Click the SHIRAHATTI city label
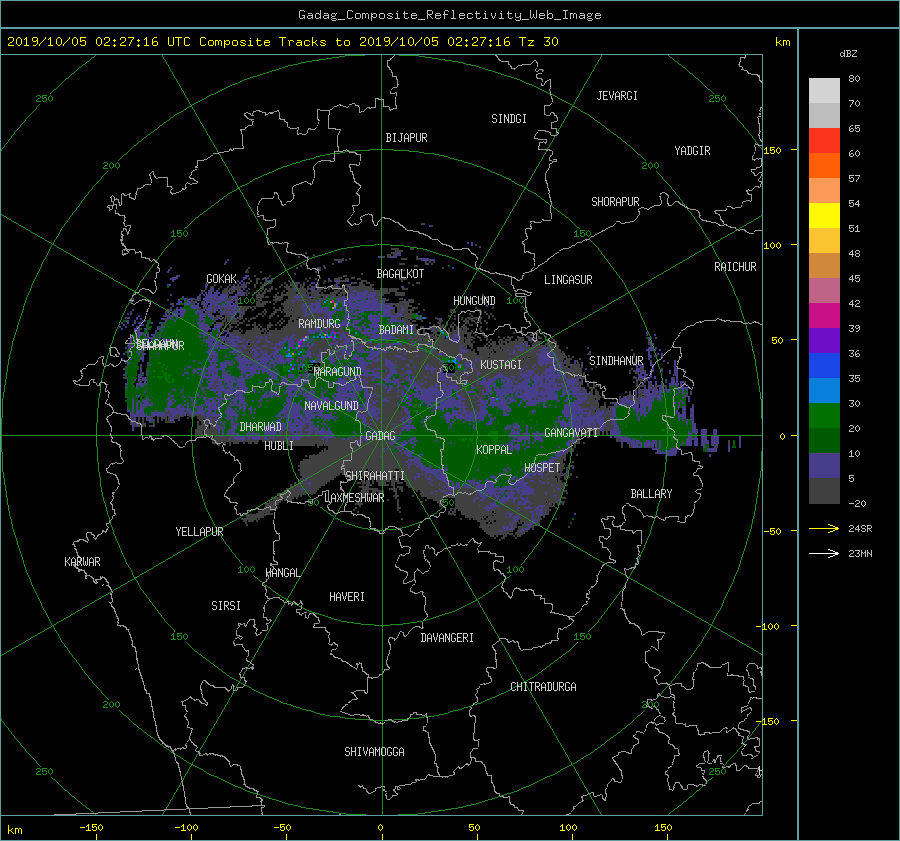This screenshot has width=900, height=841. coord(375,476)
